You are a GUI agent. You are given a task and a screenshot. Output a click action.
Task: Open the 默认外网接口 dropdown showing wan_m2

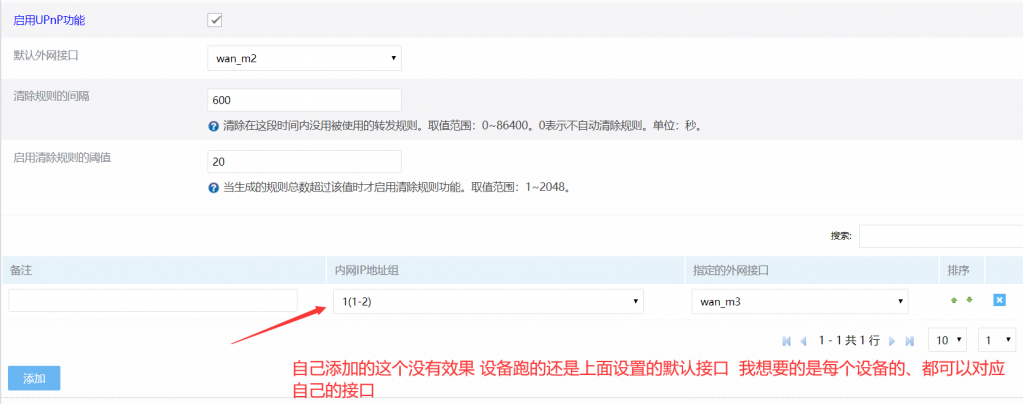pyautogui.click(x=303, y=58)
